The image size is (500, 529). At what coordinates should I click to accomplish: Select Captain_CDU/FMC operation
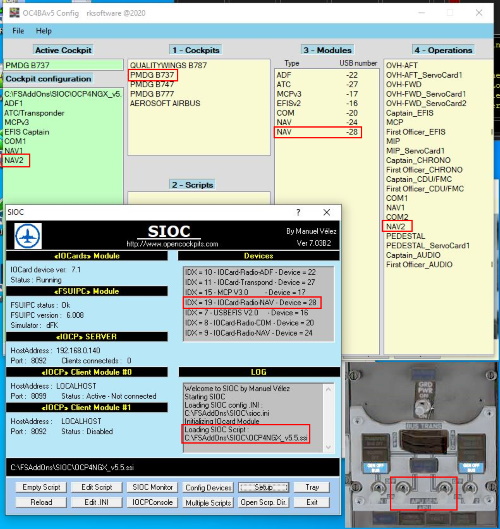click(419, 179)
